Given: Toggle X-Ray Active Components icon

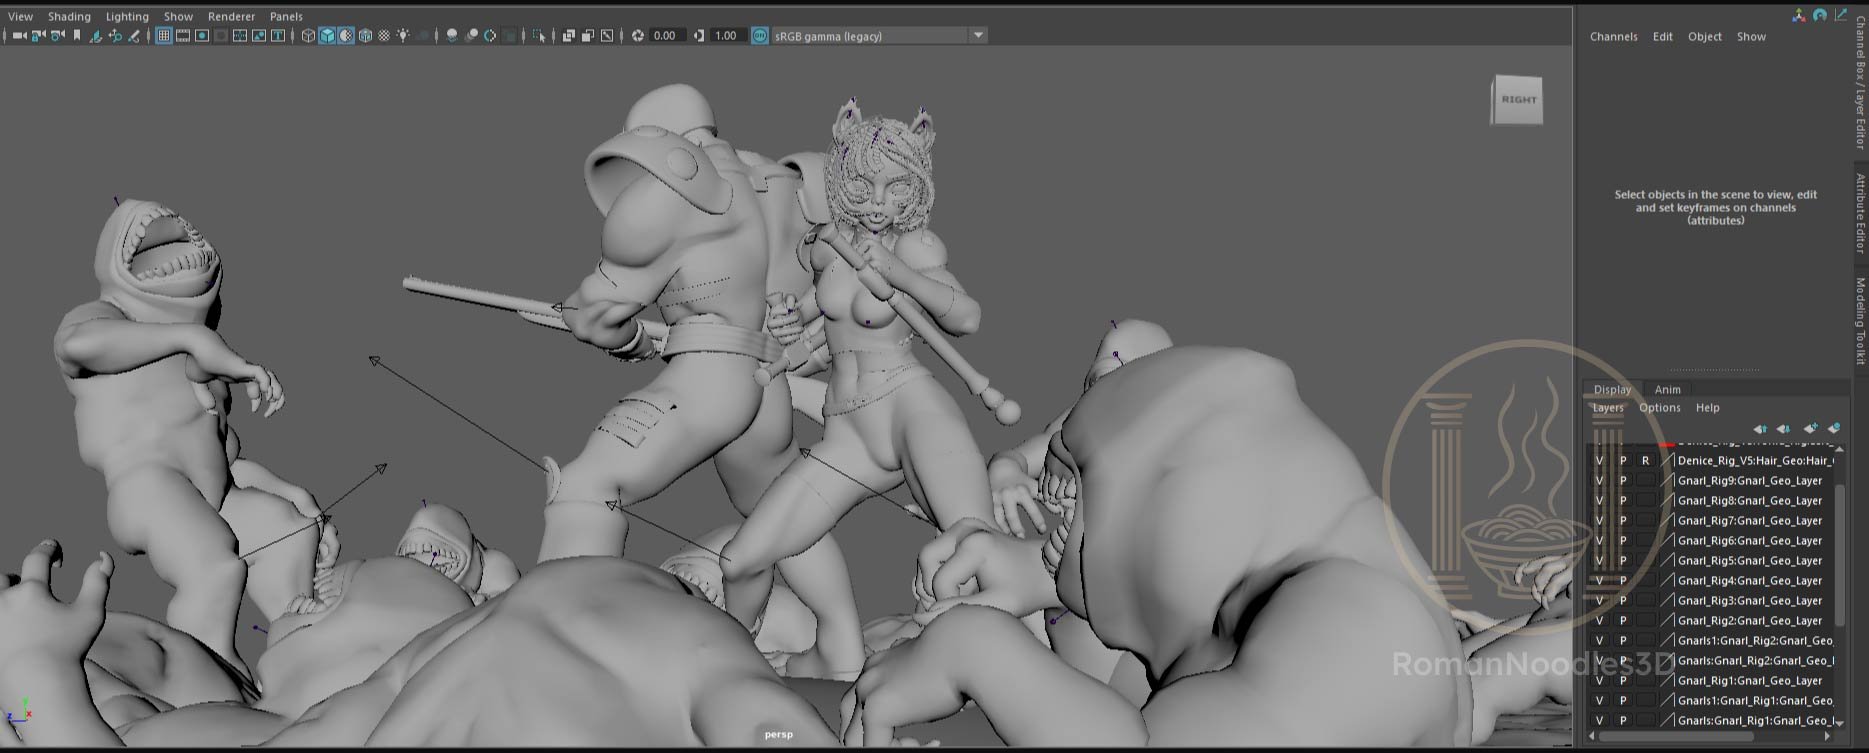Looking at the screenshot, I should point(588,35).
